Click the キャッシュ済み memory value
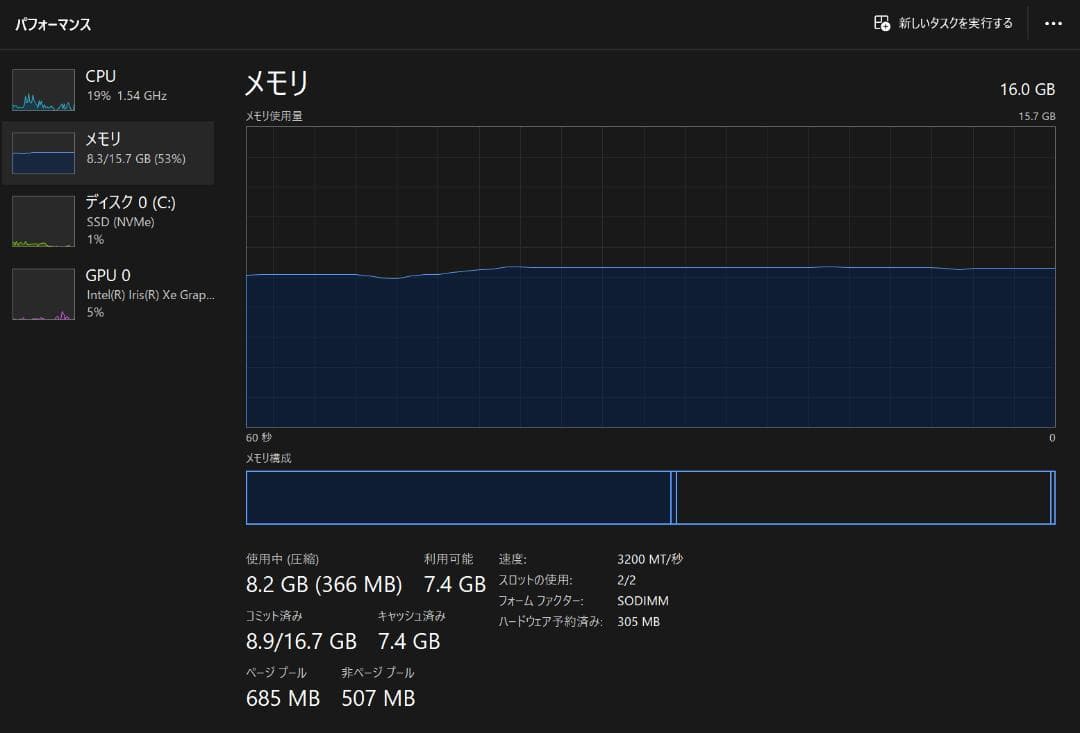This screenshot has height=733, width=1080. 408,641
